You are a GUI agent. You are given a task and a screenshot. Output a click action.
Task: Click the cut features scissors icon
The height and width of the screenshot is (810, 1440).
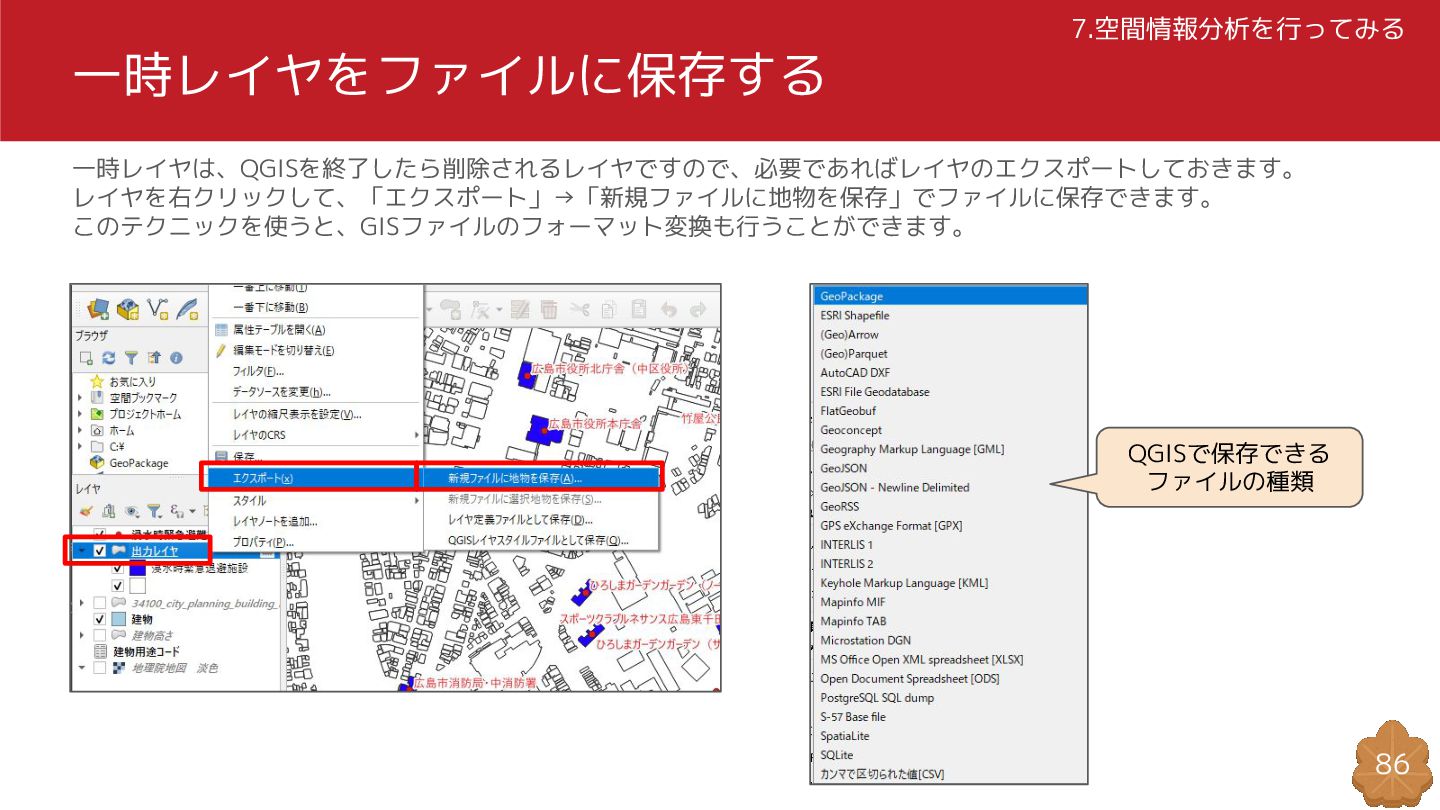(x=579, y=309)
